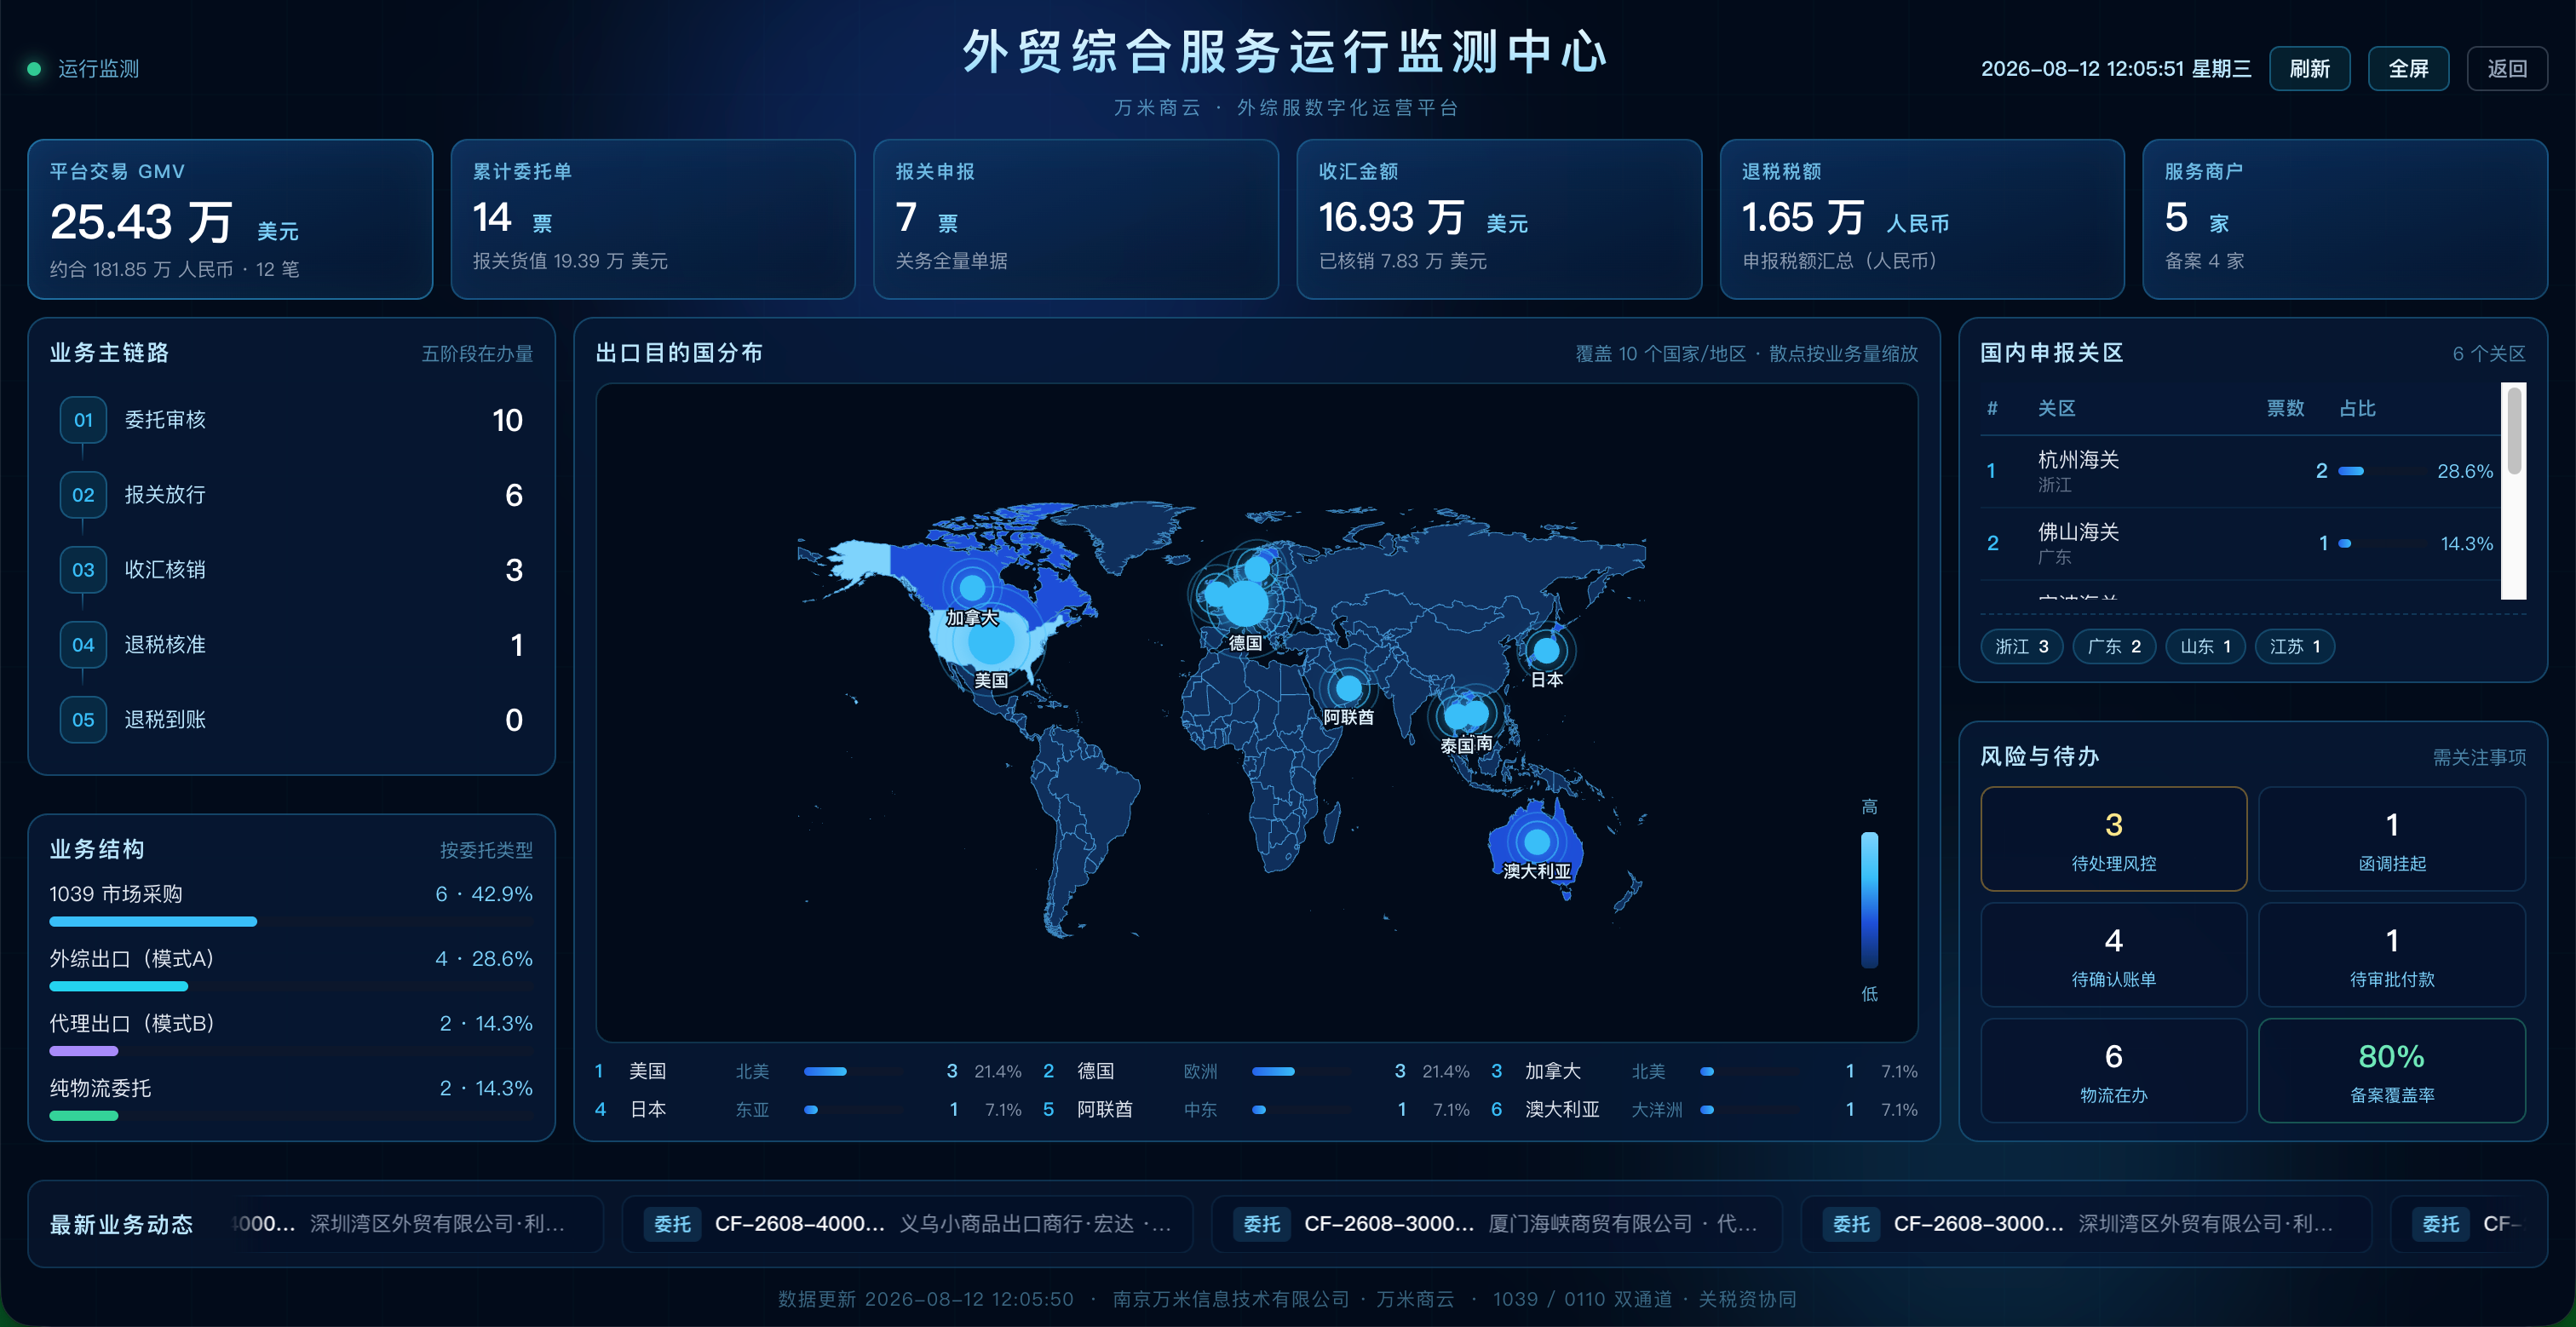2576x1327 pixels.
Task: Click the map's 高-低 gradient legend bar
Action: (x=1869, y=900)
